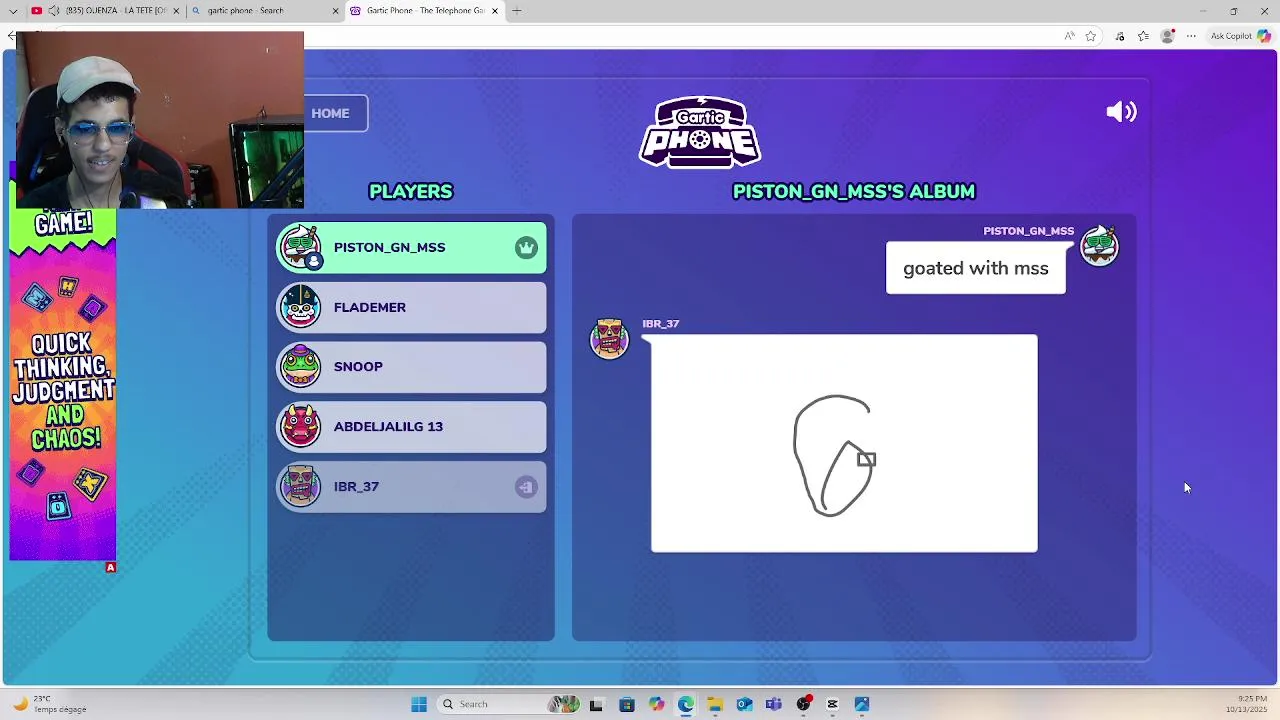Image resolution: width=1280 pixels, height=720 pixels.
Task: Click the Ask Copilot button
Action: 1240,36
